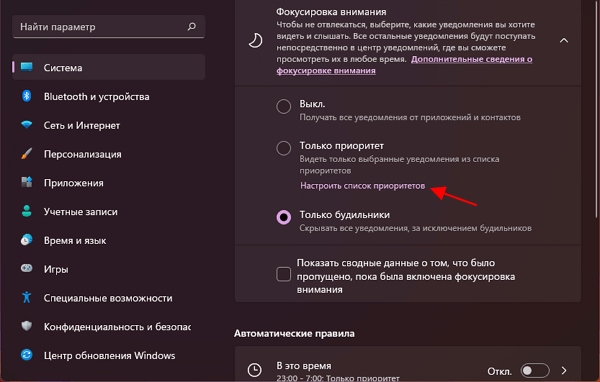This screenshot has width=600, height=382.
Task: Click the Персонализация paintbrush icon
Action: pos(26,154)
